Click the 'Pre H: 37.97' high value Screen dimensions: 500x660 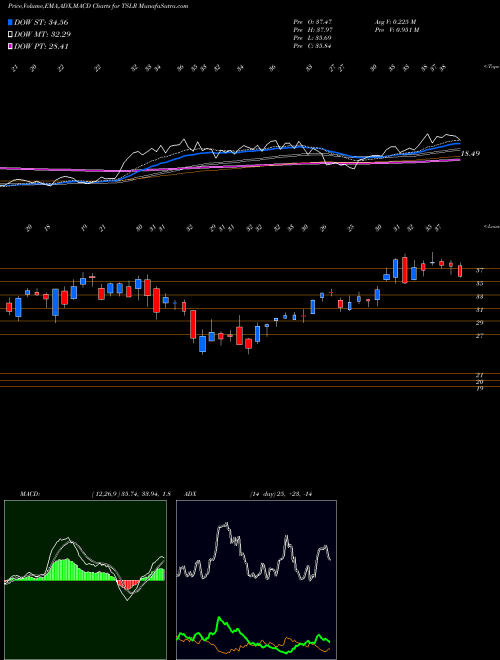313,30
